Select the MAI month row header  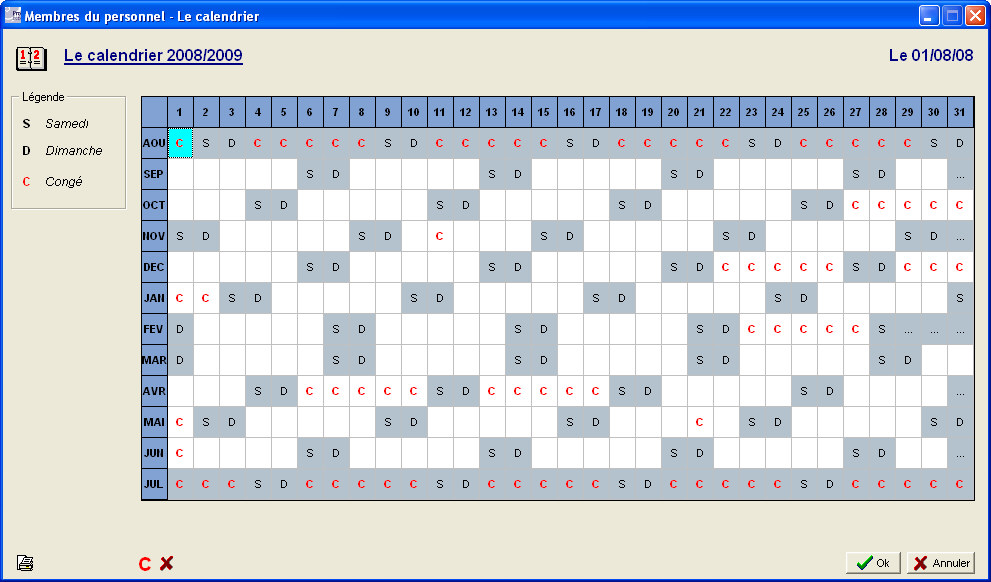coord(154,422)
